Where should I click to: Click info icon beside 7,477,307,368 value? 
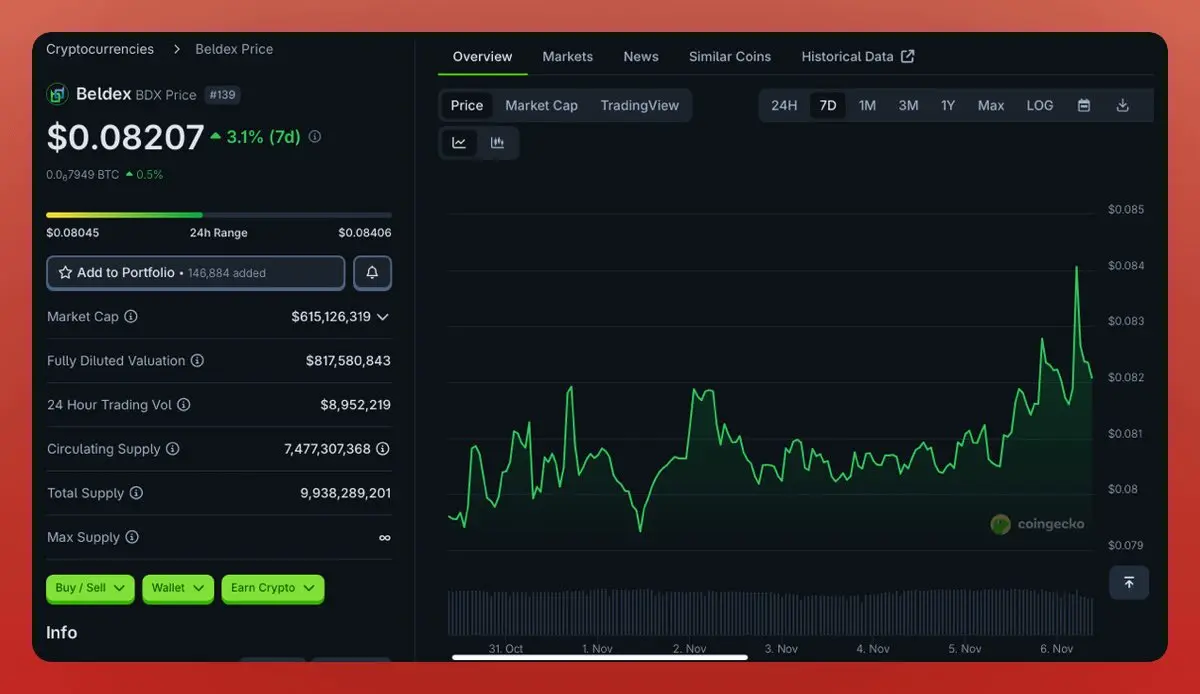click(x=383, y=449)
